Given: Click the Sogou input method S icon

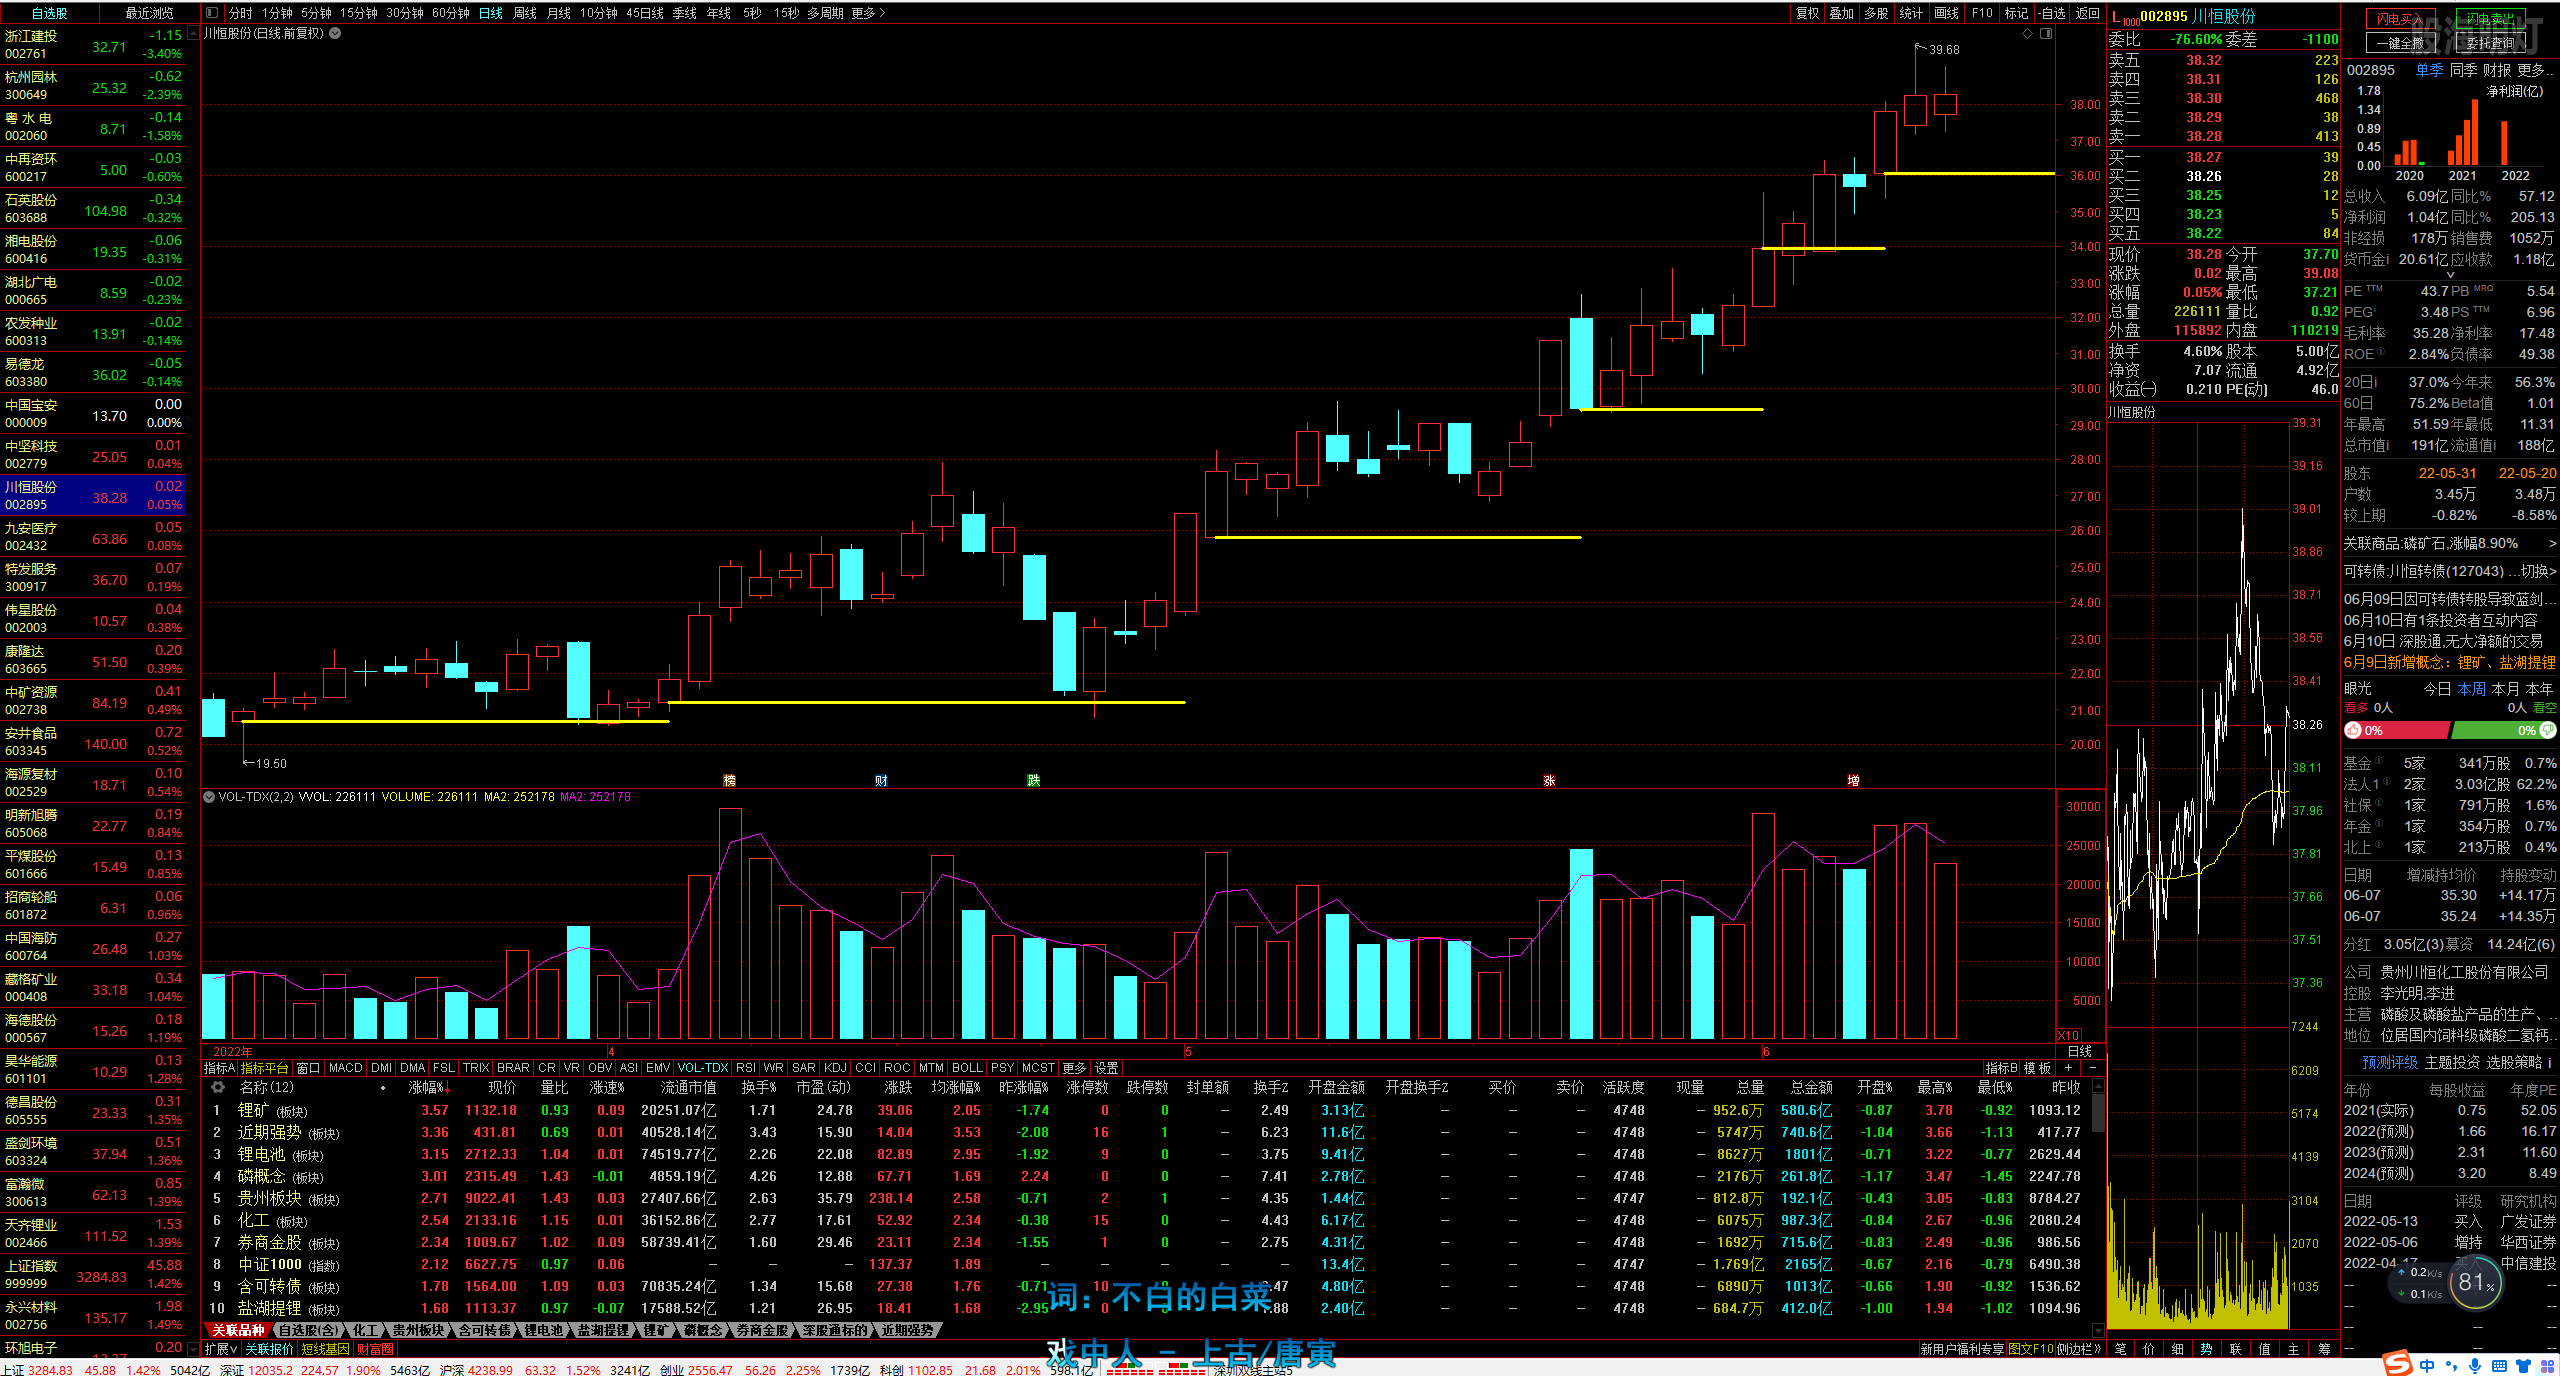Looking at the screenshot, I should (x=2397, y=1363).
